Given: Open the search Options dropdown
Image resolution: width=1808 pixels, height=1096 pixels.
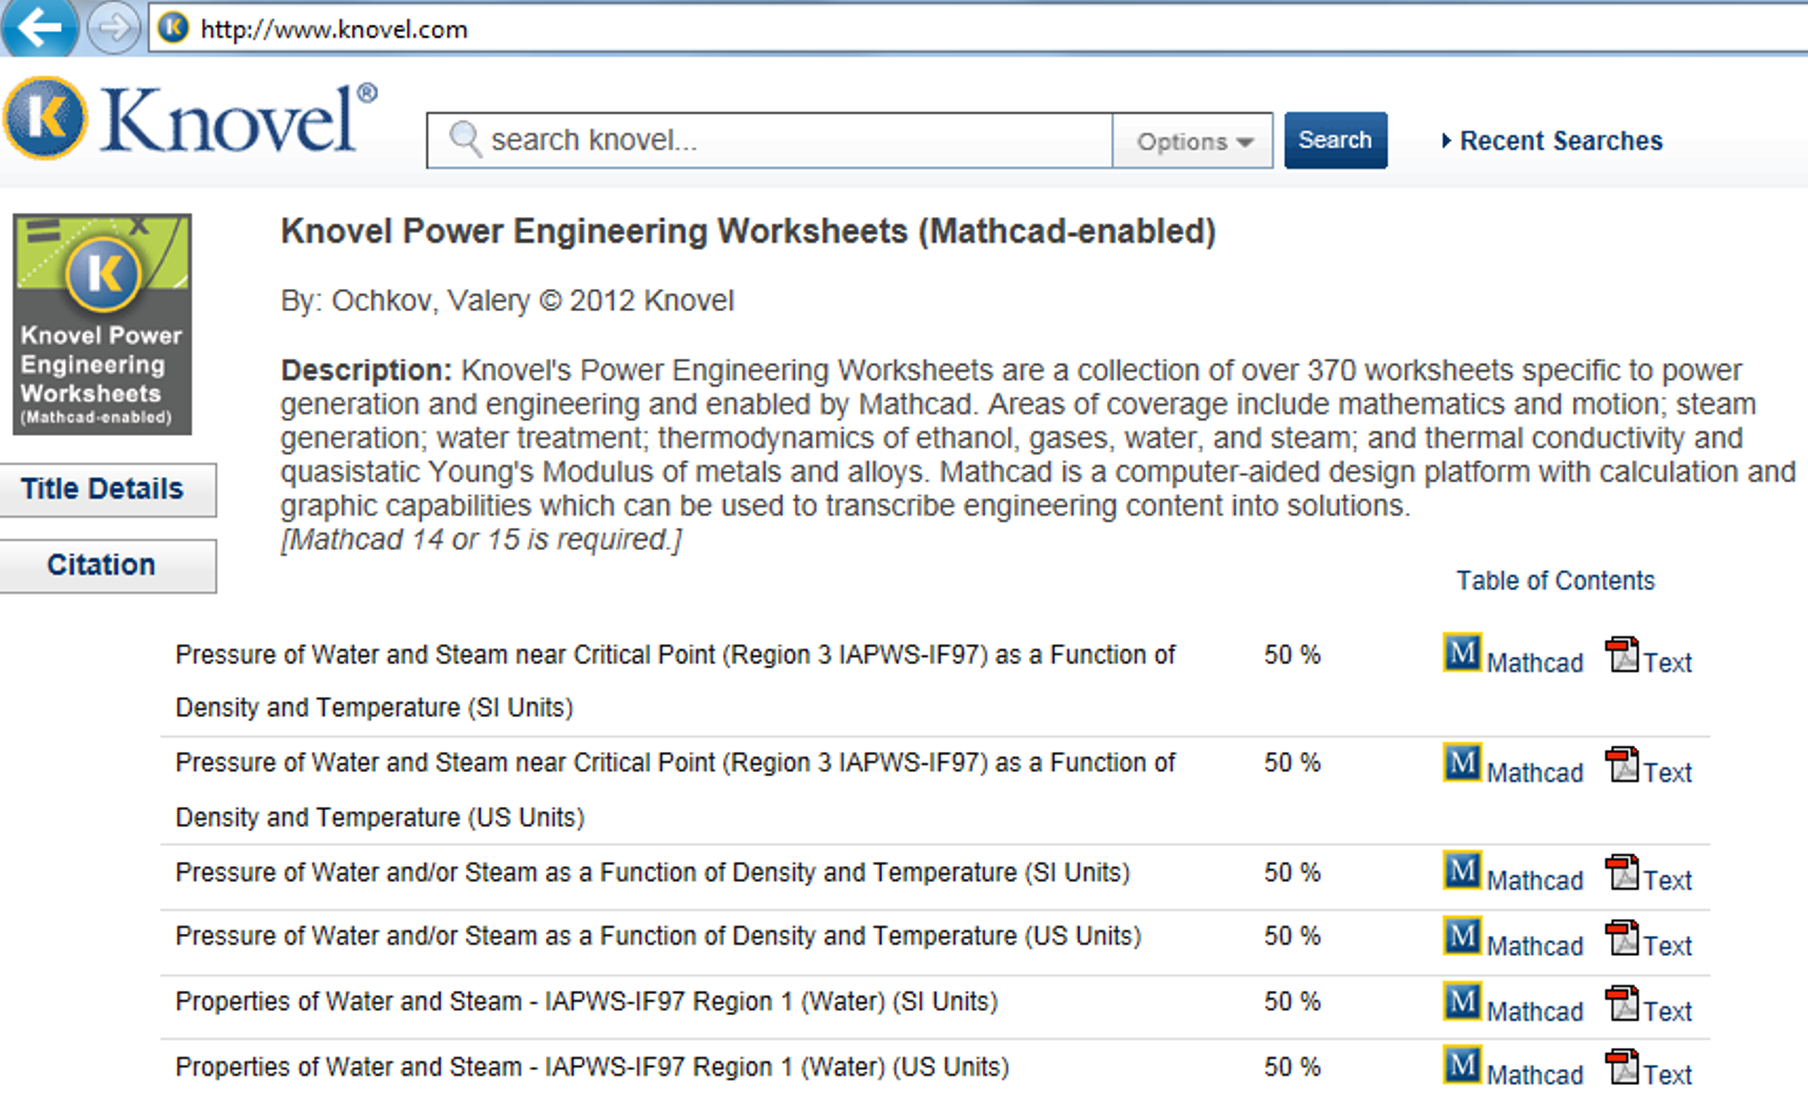Looking at the screenshot, I should 1193,141.
